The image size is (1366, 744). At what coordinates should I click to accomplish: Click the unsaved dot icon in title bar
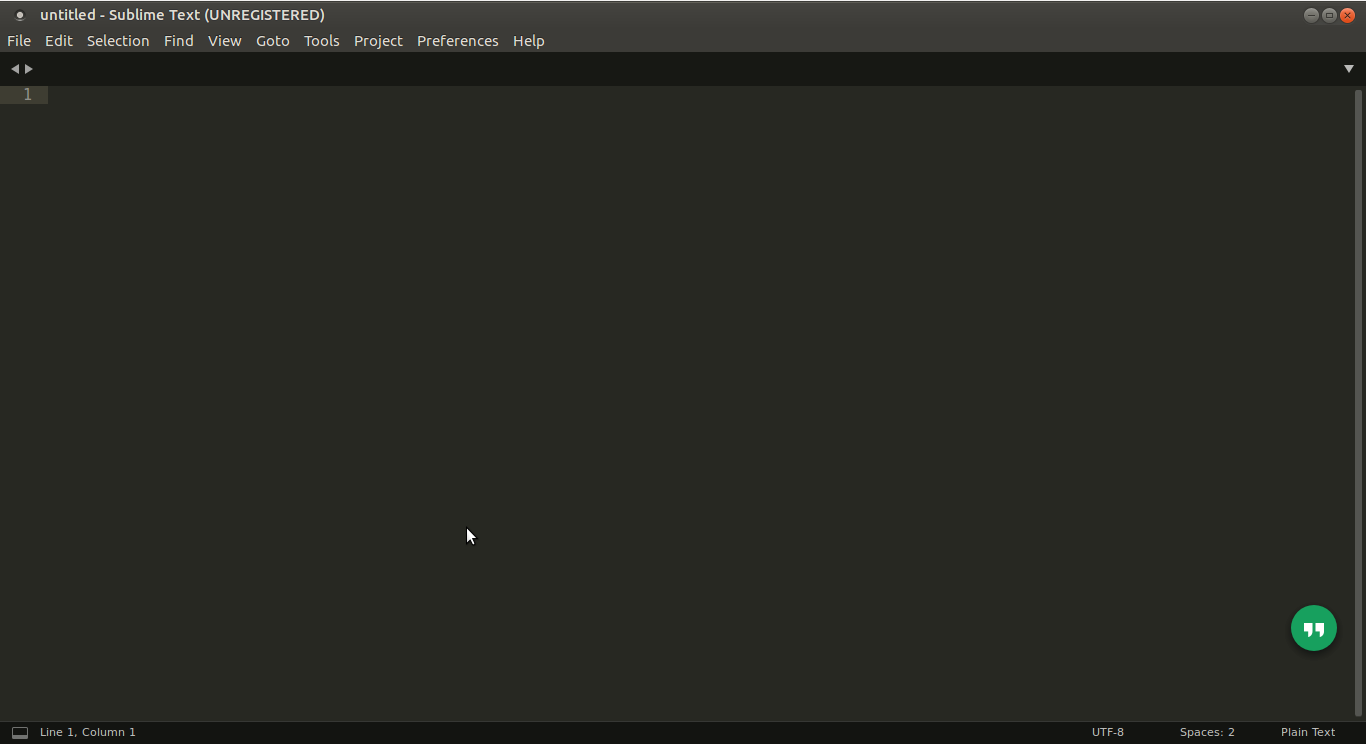[19, 16]
